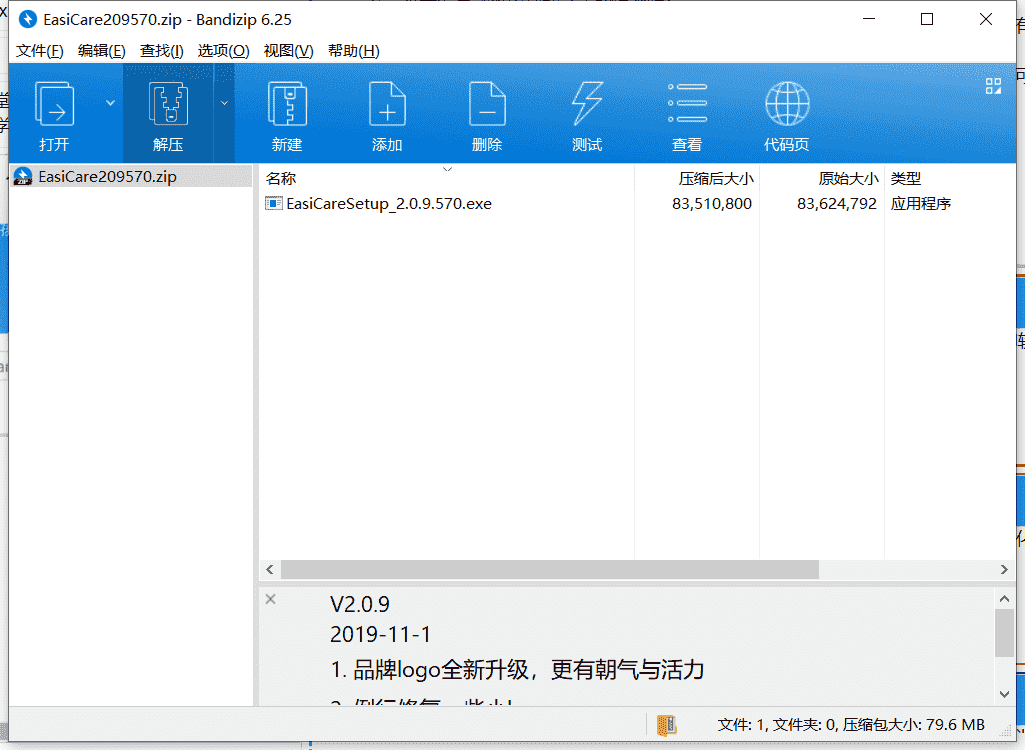Sort by the 名称 column header

281,179
